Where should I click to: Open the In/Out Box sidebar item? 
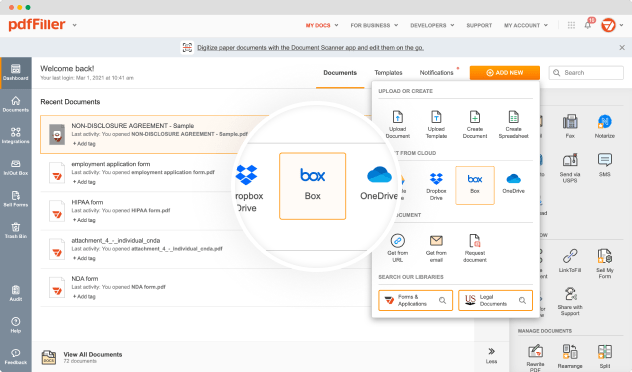16,167
